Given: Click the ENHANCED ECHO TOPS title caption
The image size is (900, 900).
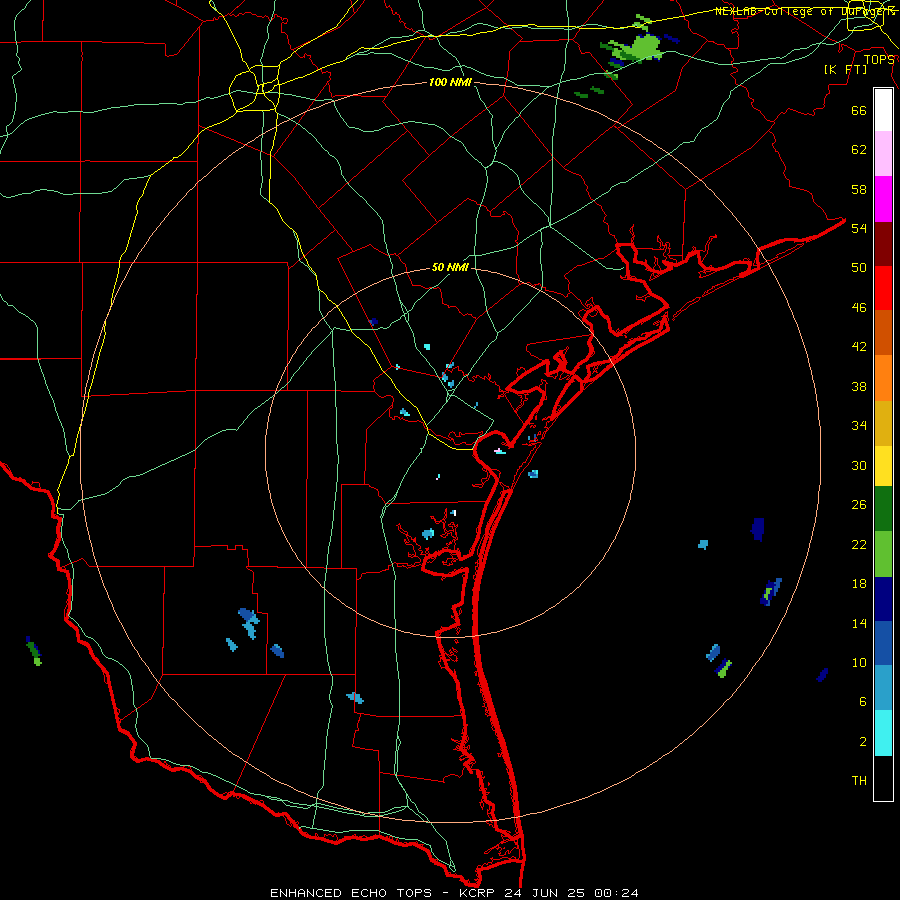Looking at the screenshot, I should click(x=454, y=893).
